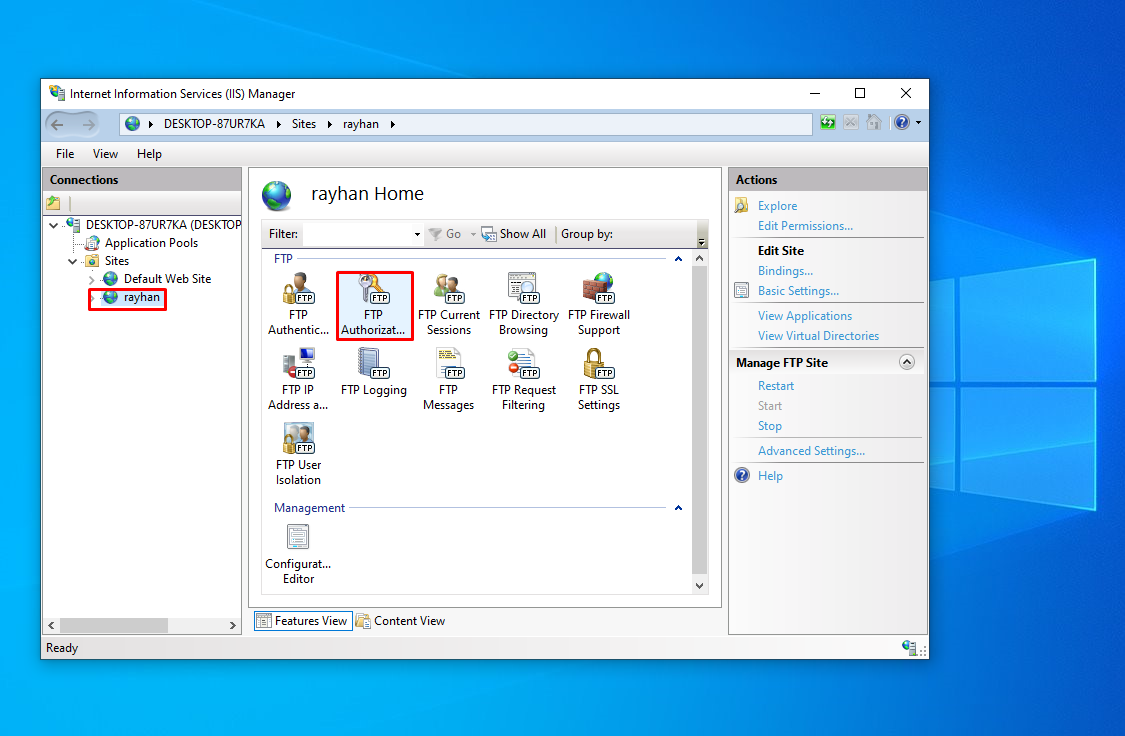The height and width of the screenshot is (736, 1125).
Task: Click the blue help icon in the toolbar
Action: 902,123
